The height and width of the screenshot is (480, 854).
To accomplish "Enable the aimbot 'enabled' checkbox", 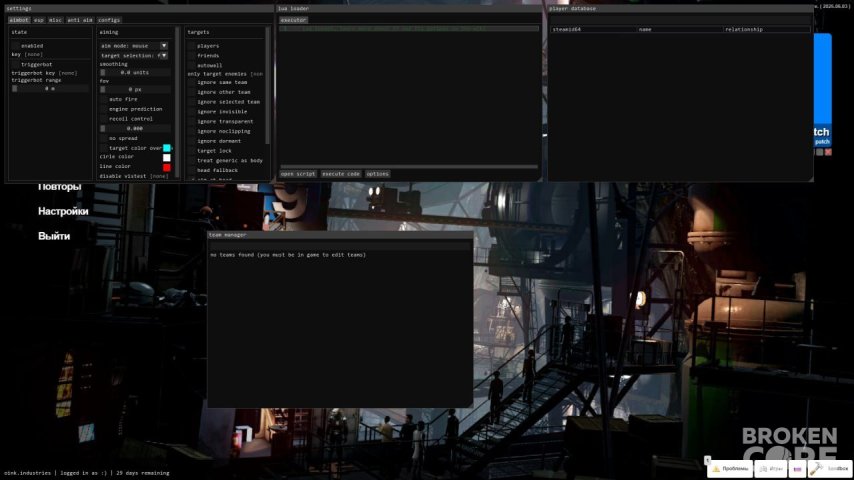I will point(16,46).
